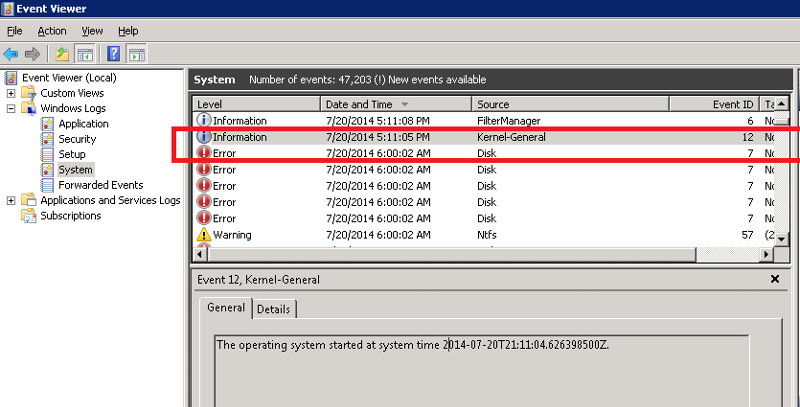The width and height of the screenshot is (800, 407).
Task: Open Help via the blue question mark icon
Action: pos(114,54)
